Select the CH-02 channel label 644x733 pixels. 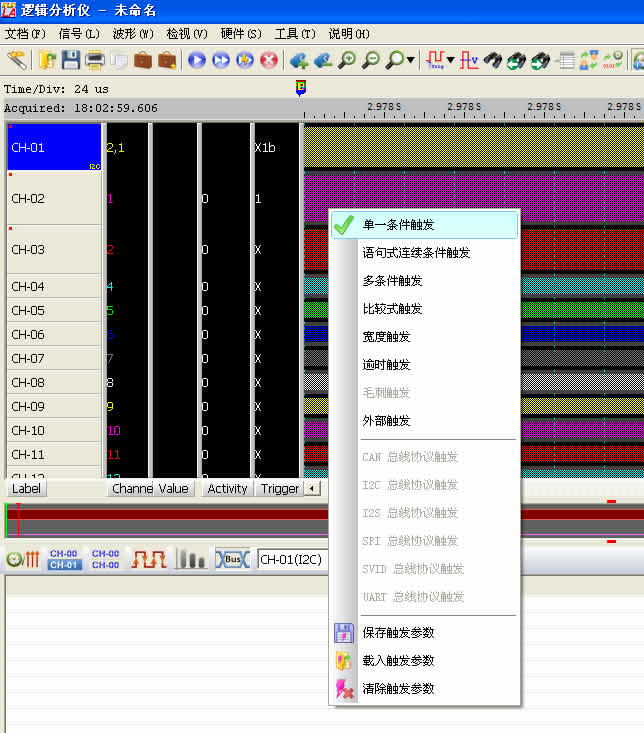click(54, 198)
